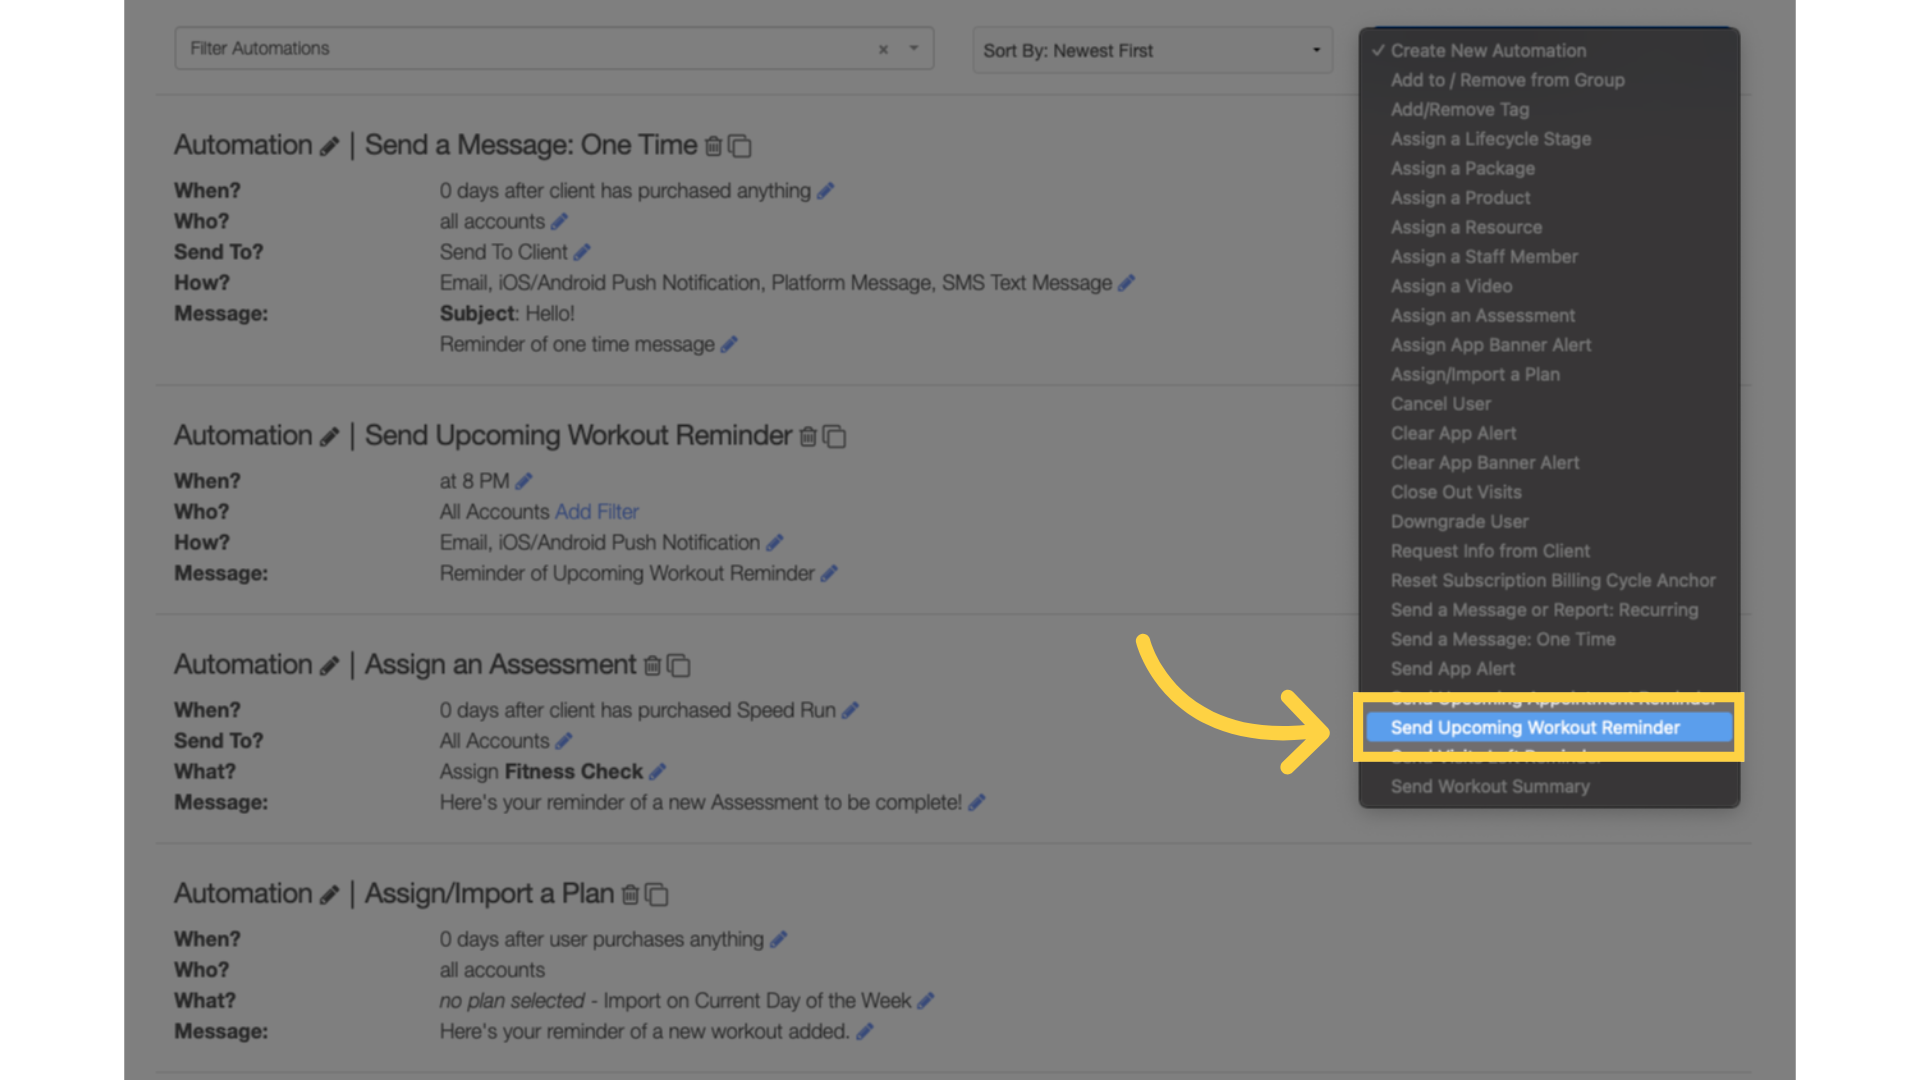Edit the 'at 8 PM' time setting
Image resolution: width=1920 pixels, height=1080 pixels.
pos(524,482)
